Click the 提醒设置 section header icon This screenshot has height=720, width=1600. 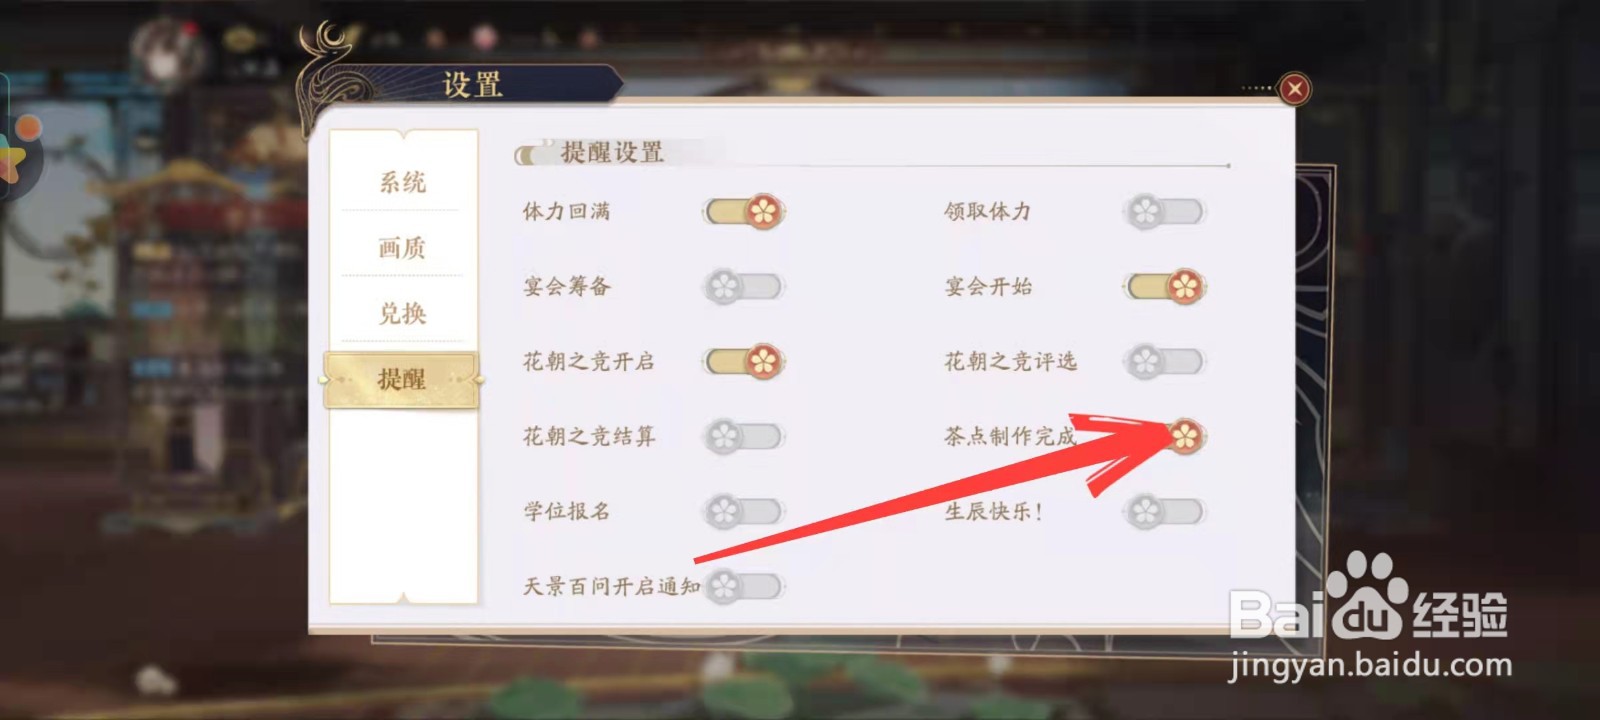531,154
